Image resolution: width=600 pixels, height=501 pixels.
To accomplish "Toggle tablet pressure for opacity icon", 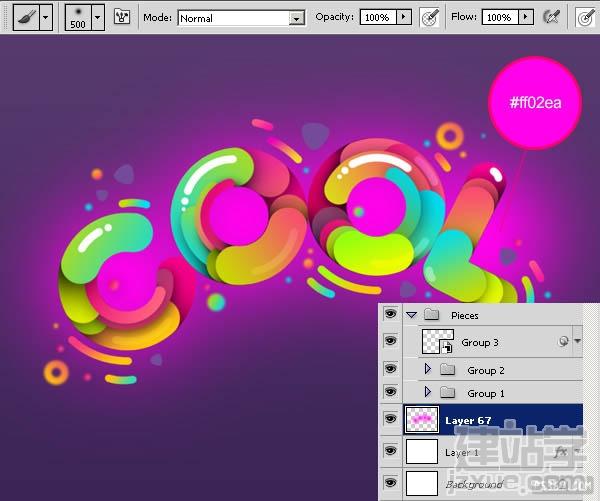I will 429,18.
